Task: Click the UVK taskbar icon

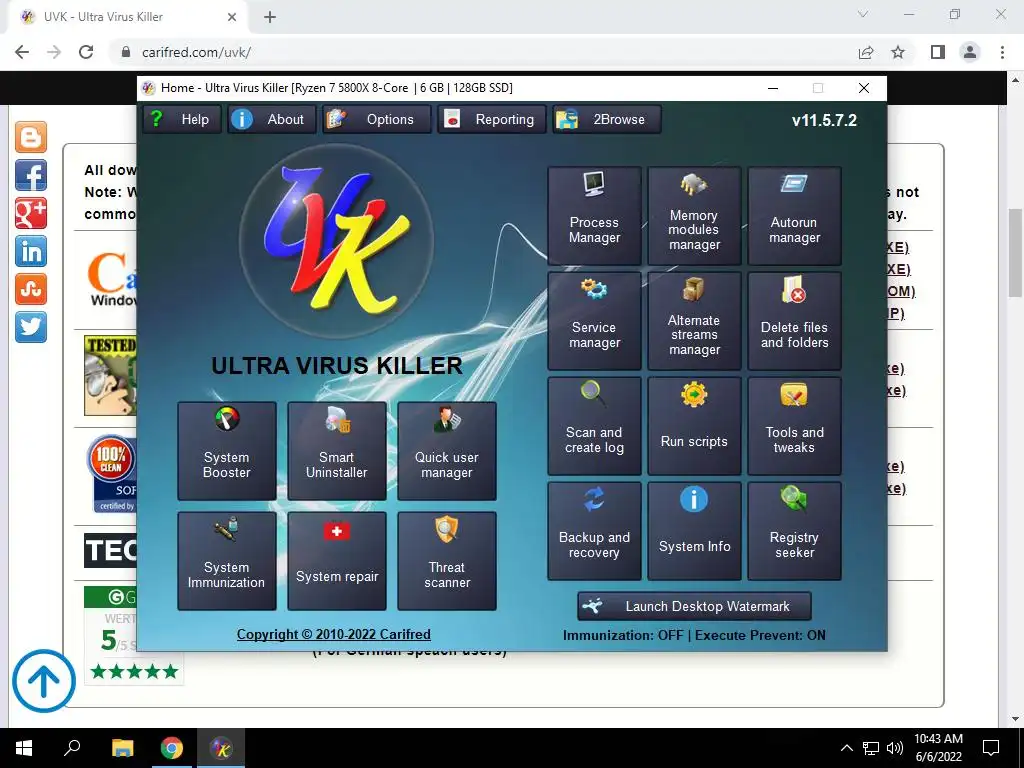Action: (221, 748)
